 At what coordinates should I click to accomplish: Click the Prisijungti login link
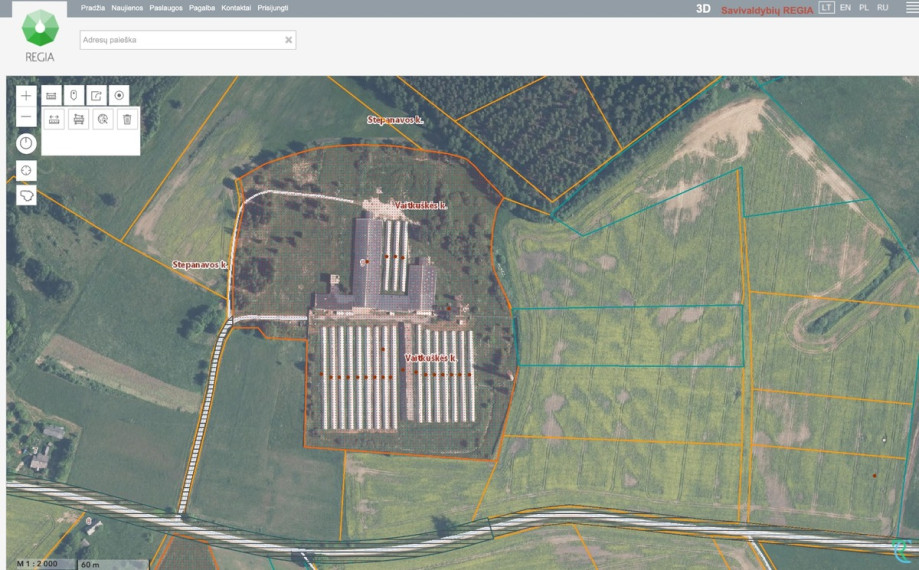pyautogui.click(x=273, y=8)
